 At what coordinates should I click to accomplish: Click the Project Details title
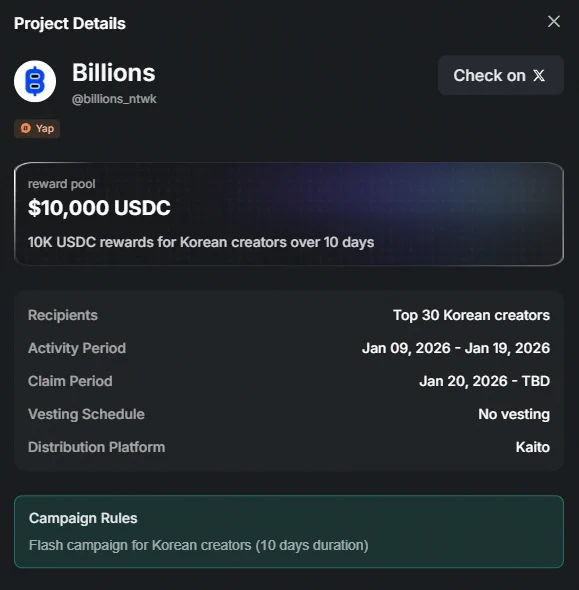[x=70, y=23]
